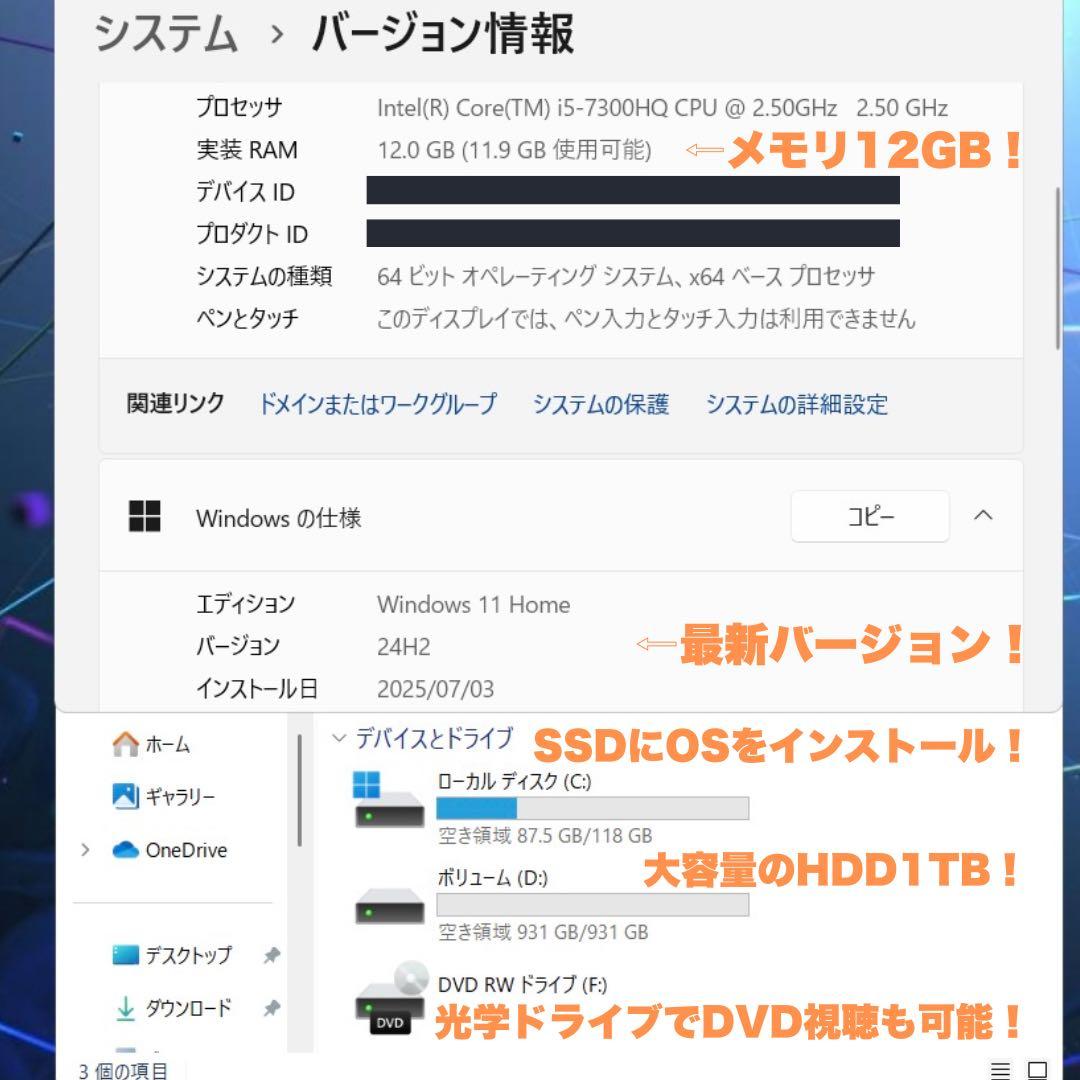Click the C: drive usage bar
The image size is (1080, 1080).
(592, 809)
